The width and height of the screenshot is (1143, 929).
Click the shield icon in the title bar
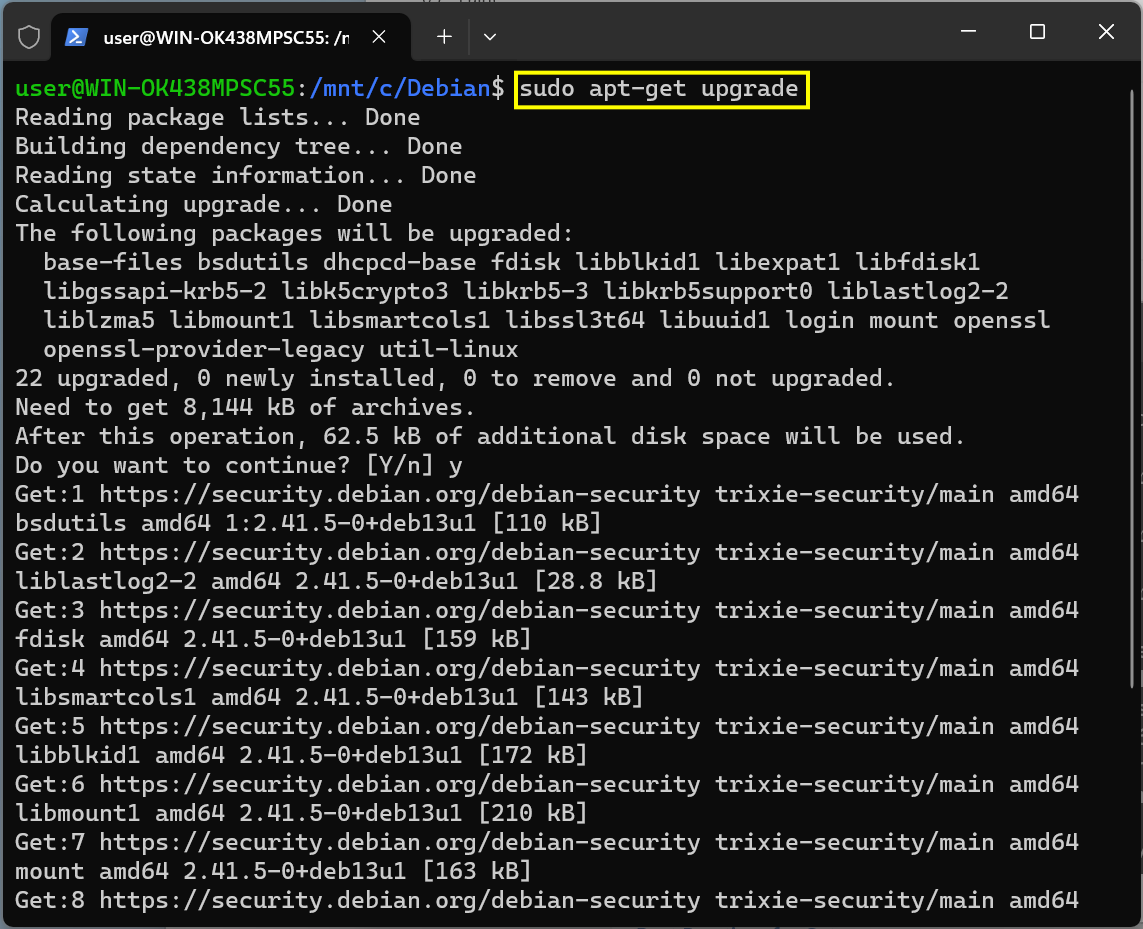click(x=29, y=36)
